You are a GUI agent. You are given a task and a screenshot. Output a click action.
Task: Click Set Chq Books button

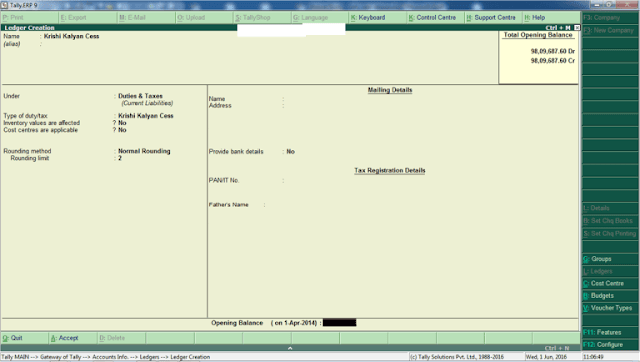[610, 221]
